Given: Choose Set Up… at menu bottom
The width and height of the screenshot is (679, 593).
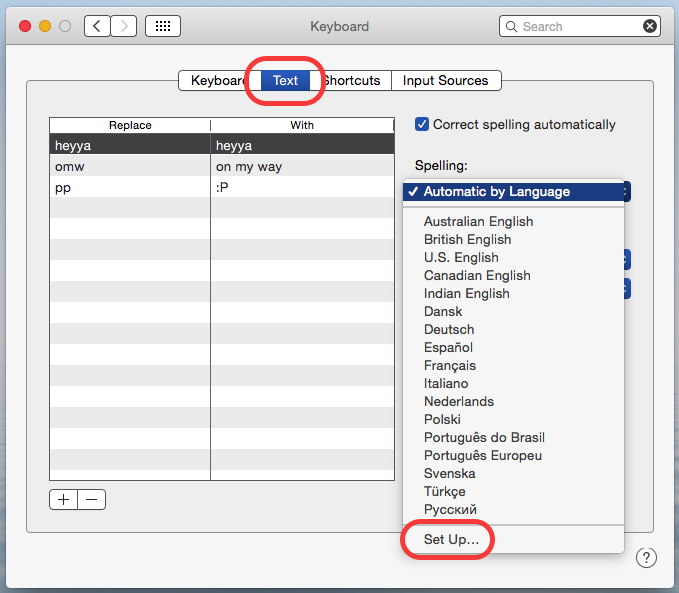Looking at the screenshot, I should [451, 539].
